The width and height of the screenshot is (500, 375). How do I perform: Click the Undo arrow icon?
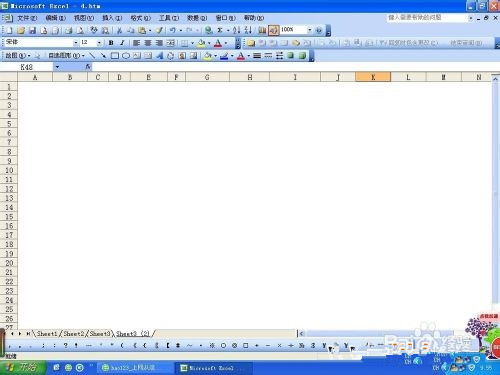173,30
